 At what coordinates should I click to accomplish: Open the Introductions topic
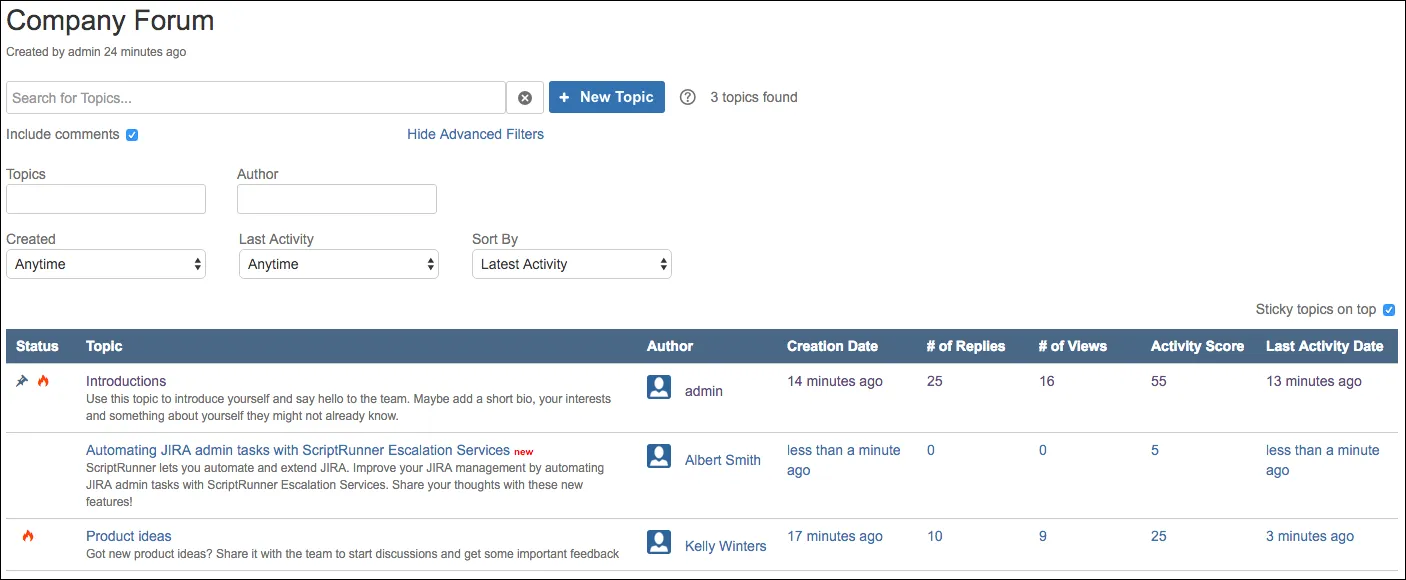[126, 381]
